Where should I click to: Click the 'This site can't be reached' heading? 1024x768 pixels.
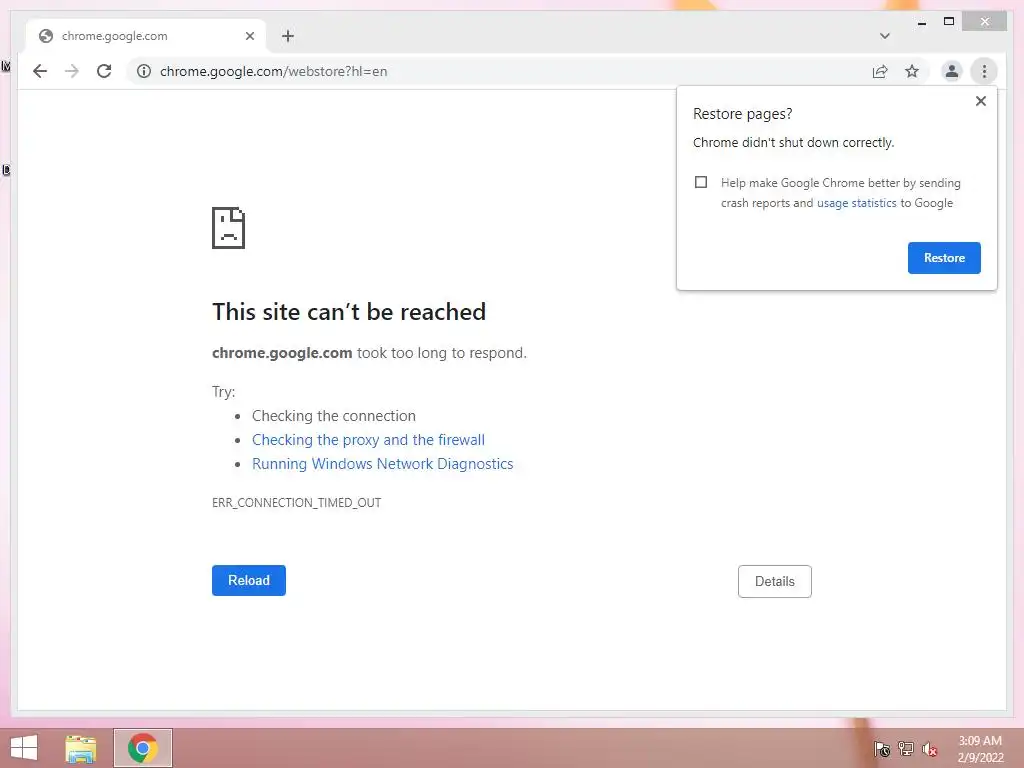pyautogui.click(x=349, y=312)
